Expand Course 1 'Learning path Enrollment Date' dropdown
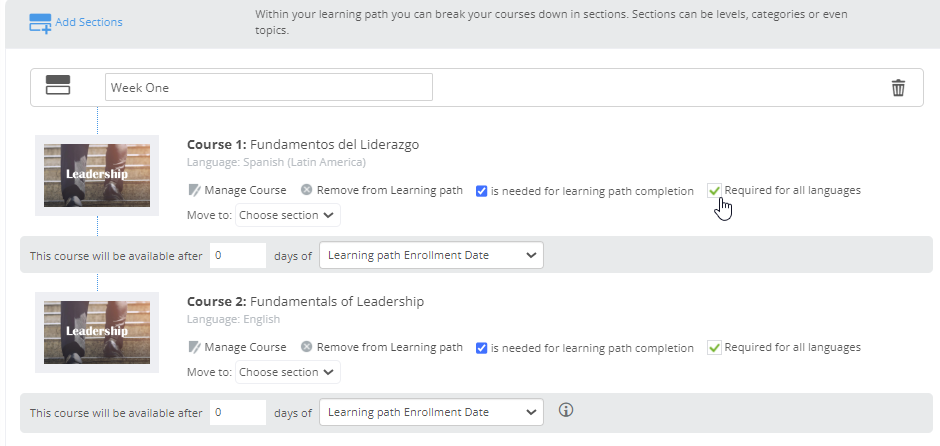This screenshot has height=446, width=940. click(431, 255)
